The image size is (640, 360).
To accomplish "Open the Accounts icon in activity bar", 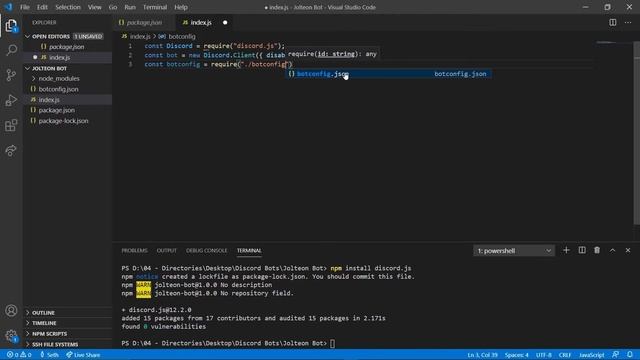I will [11, 311].
